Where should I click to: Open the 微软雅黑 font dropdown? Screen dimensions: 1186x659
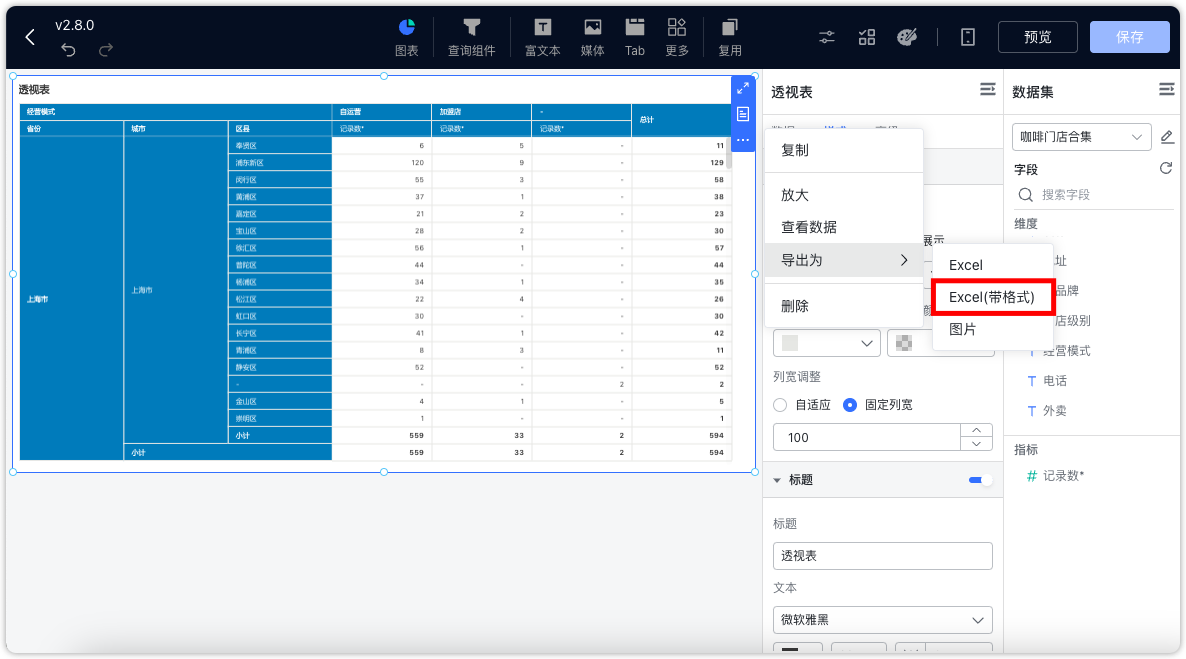(x=882, y=619)
